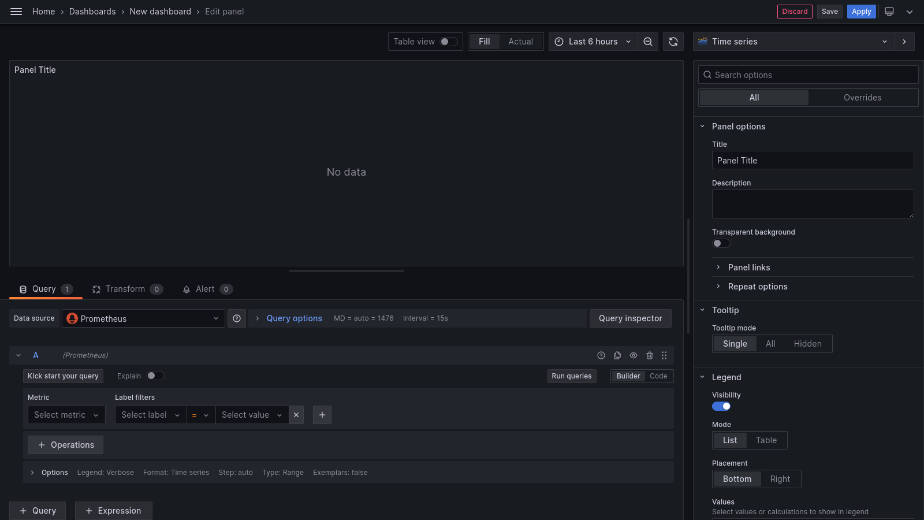Click the zoom out time range icon

tap(648, 42)
